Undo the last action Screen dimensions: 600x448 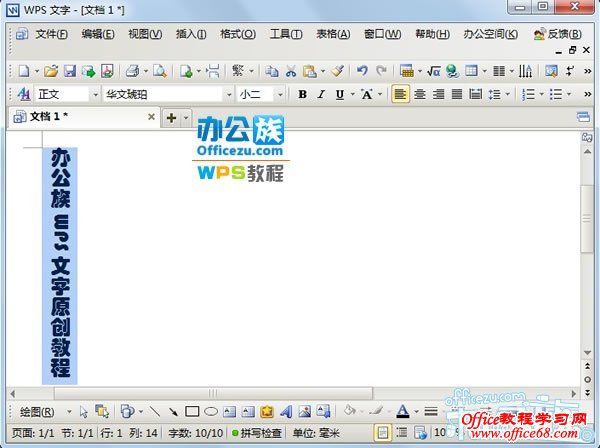click(362, 71)
